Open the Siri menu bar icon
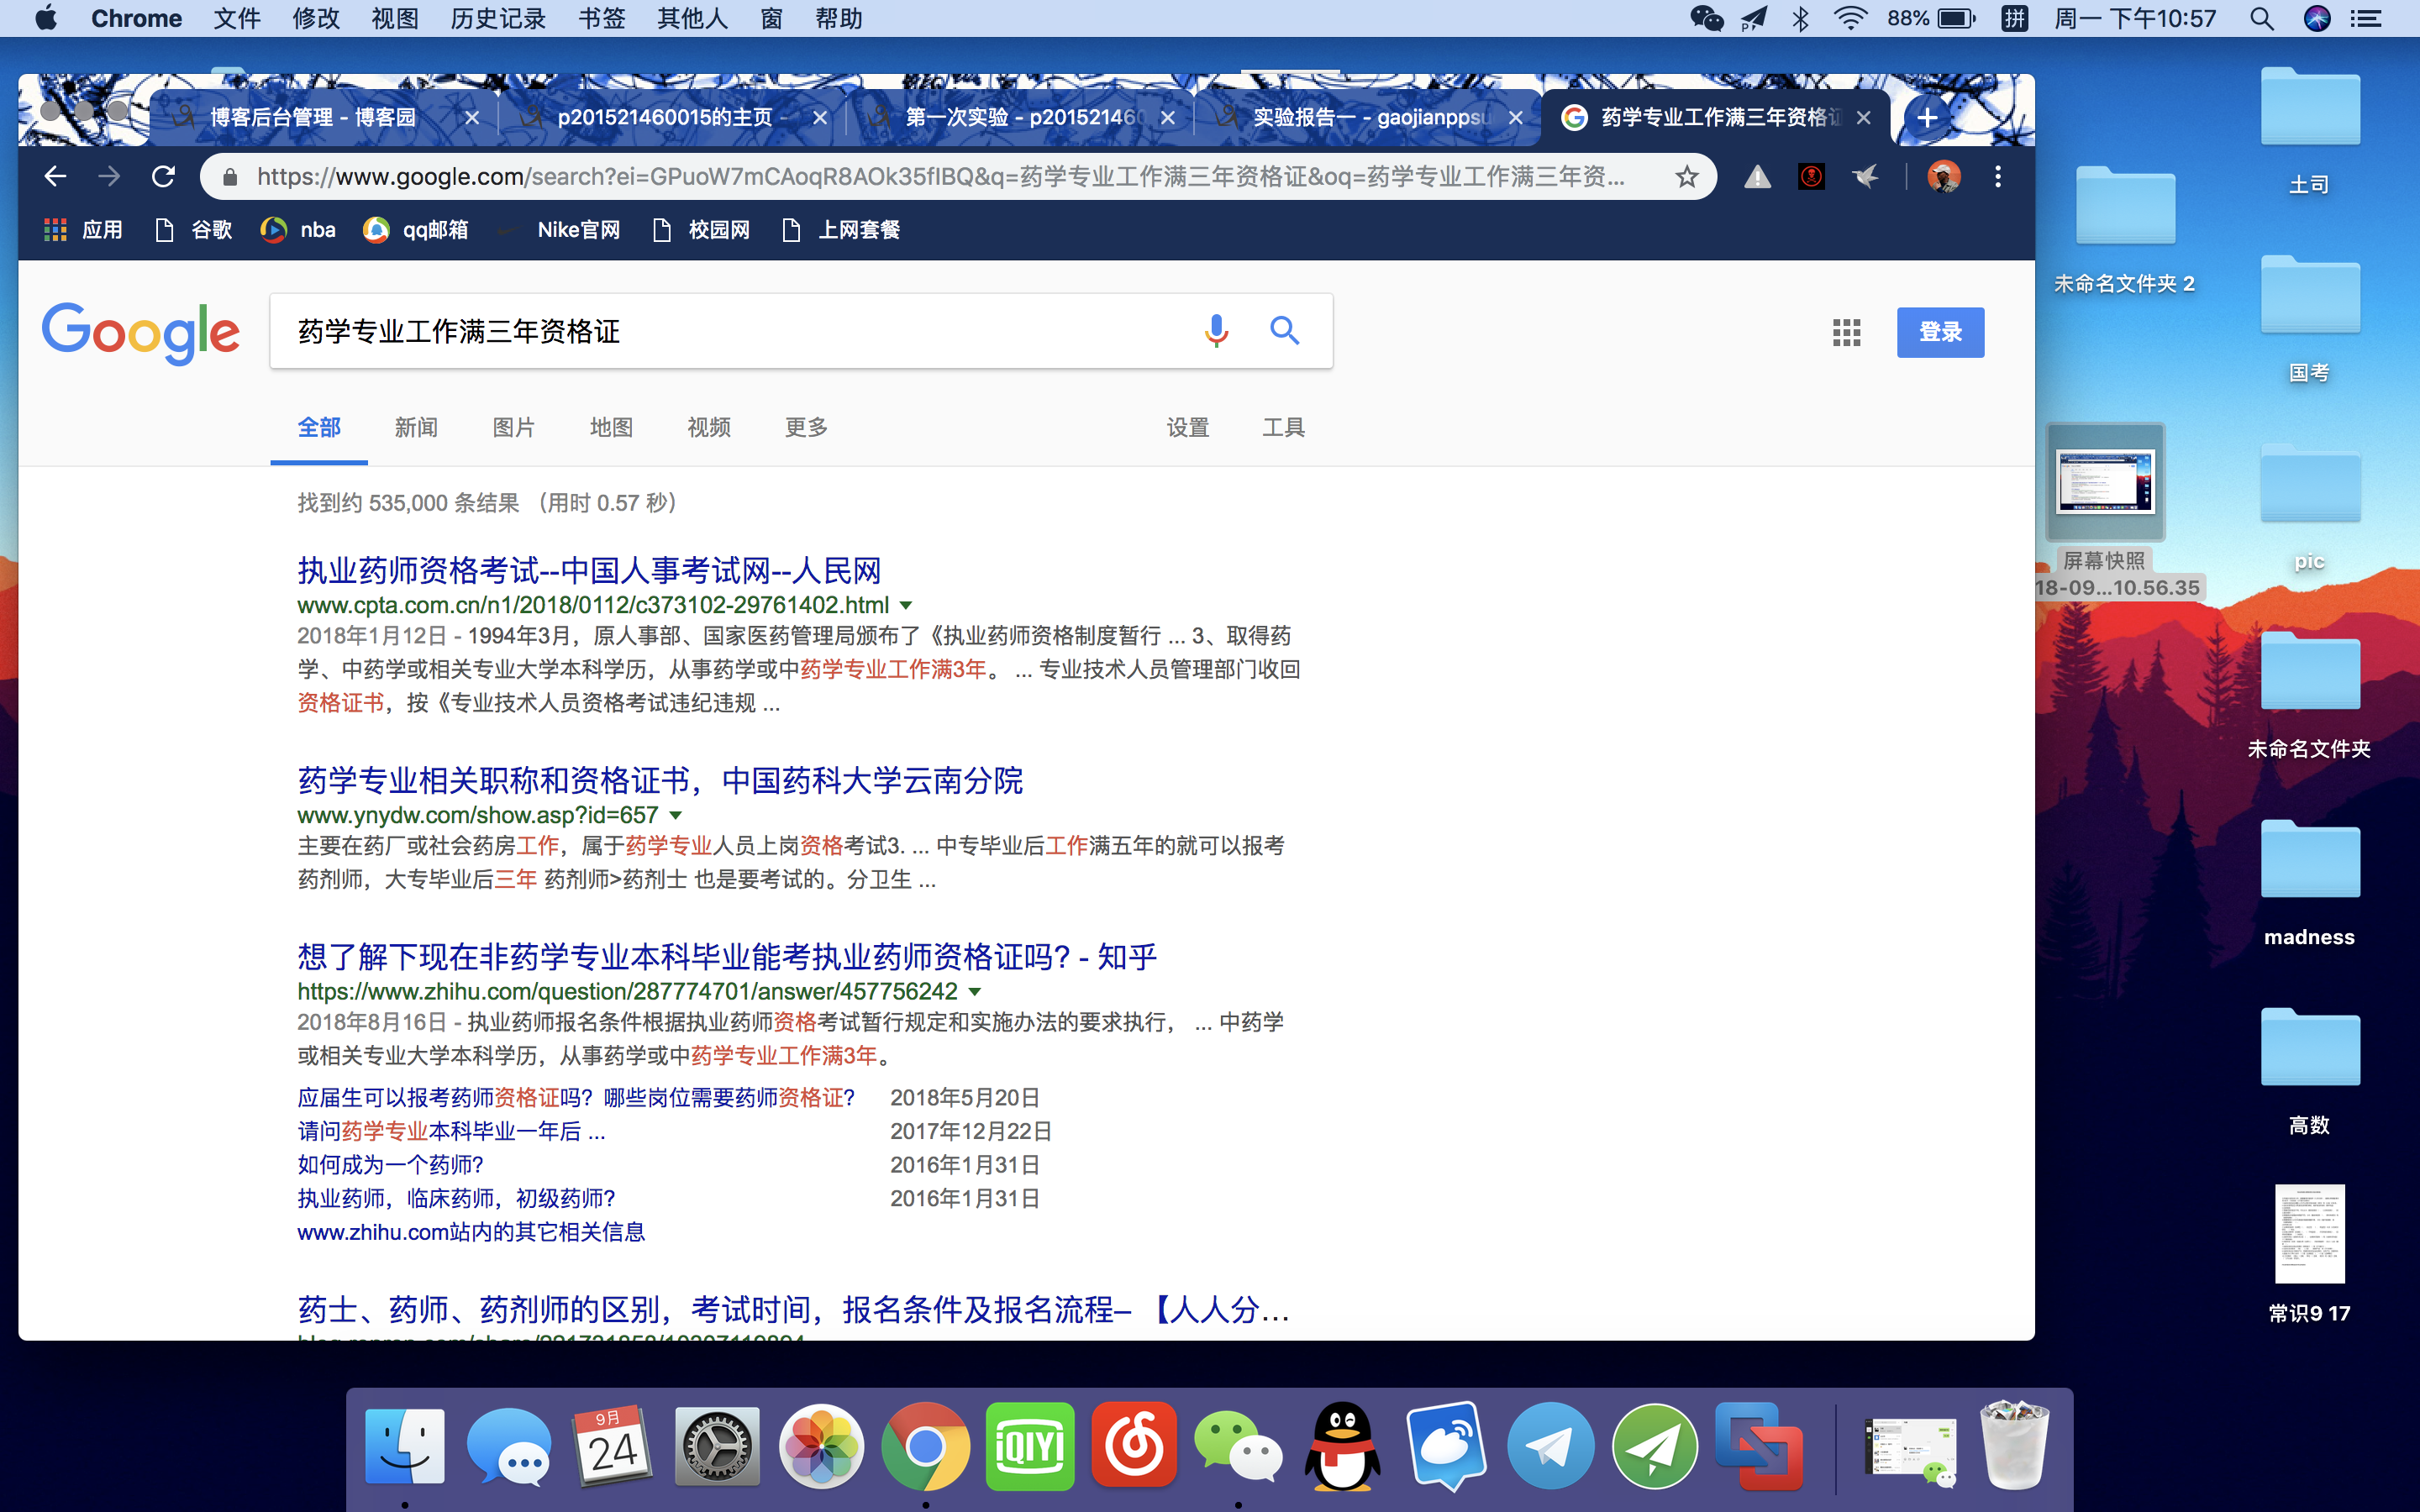This screenshot has height=1512, width=2420. point(2316,19)
